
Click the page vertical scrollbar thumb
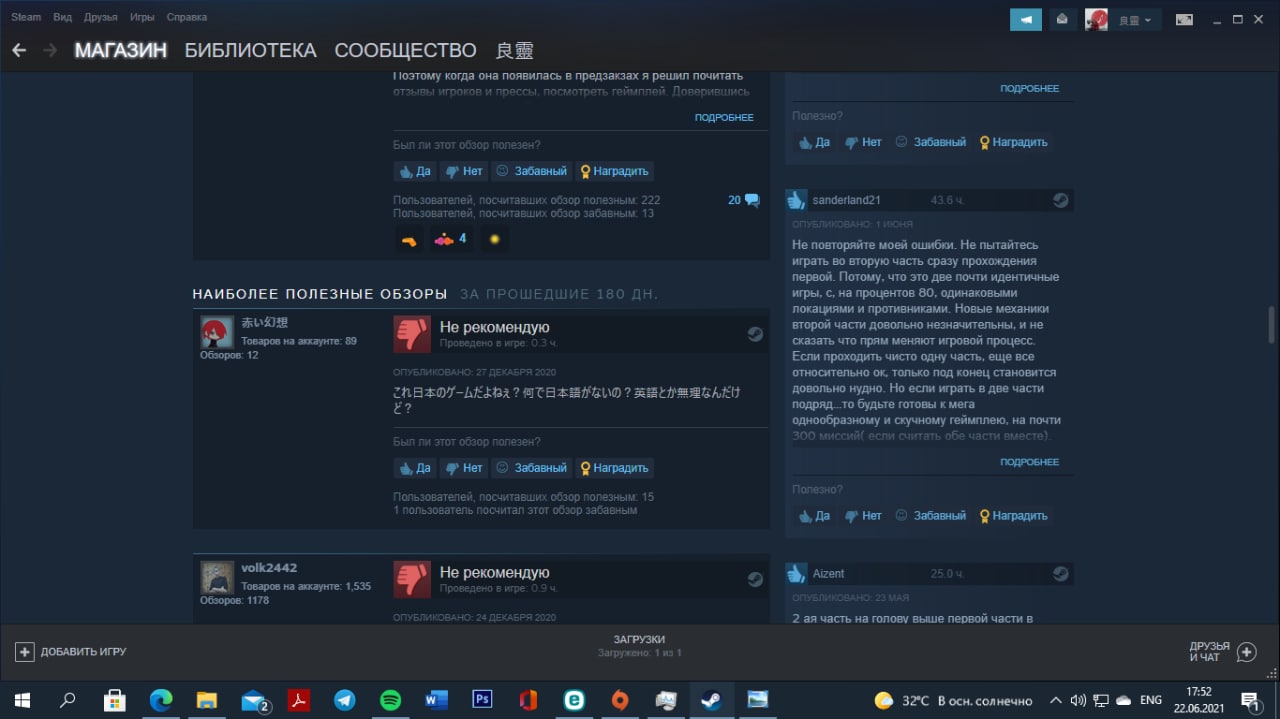click(x=1272, y=324)
